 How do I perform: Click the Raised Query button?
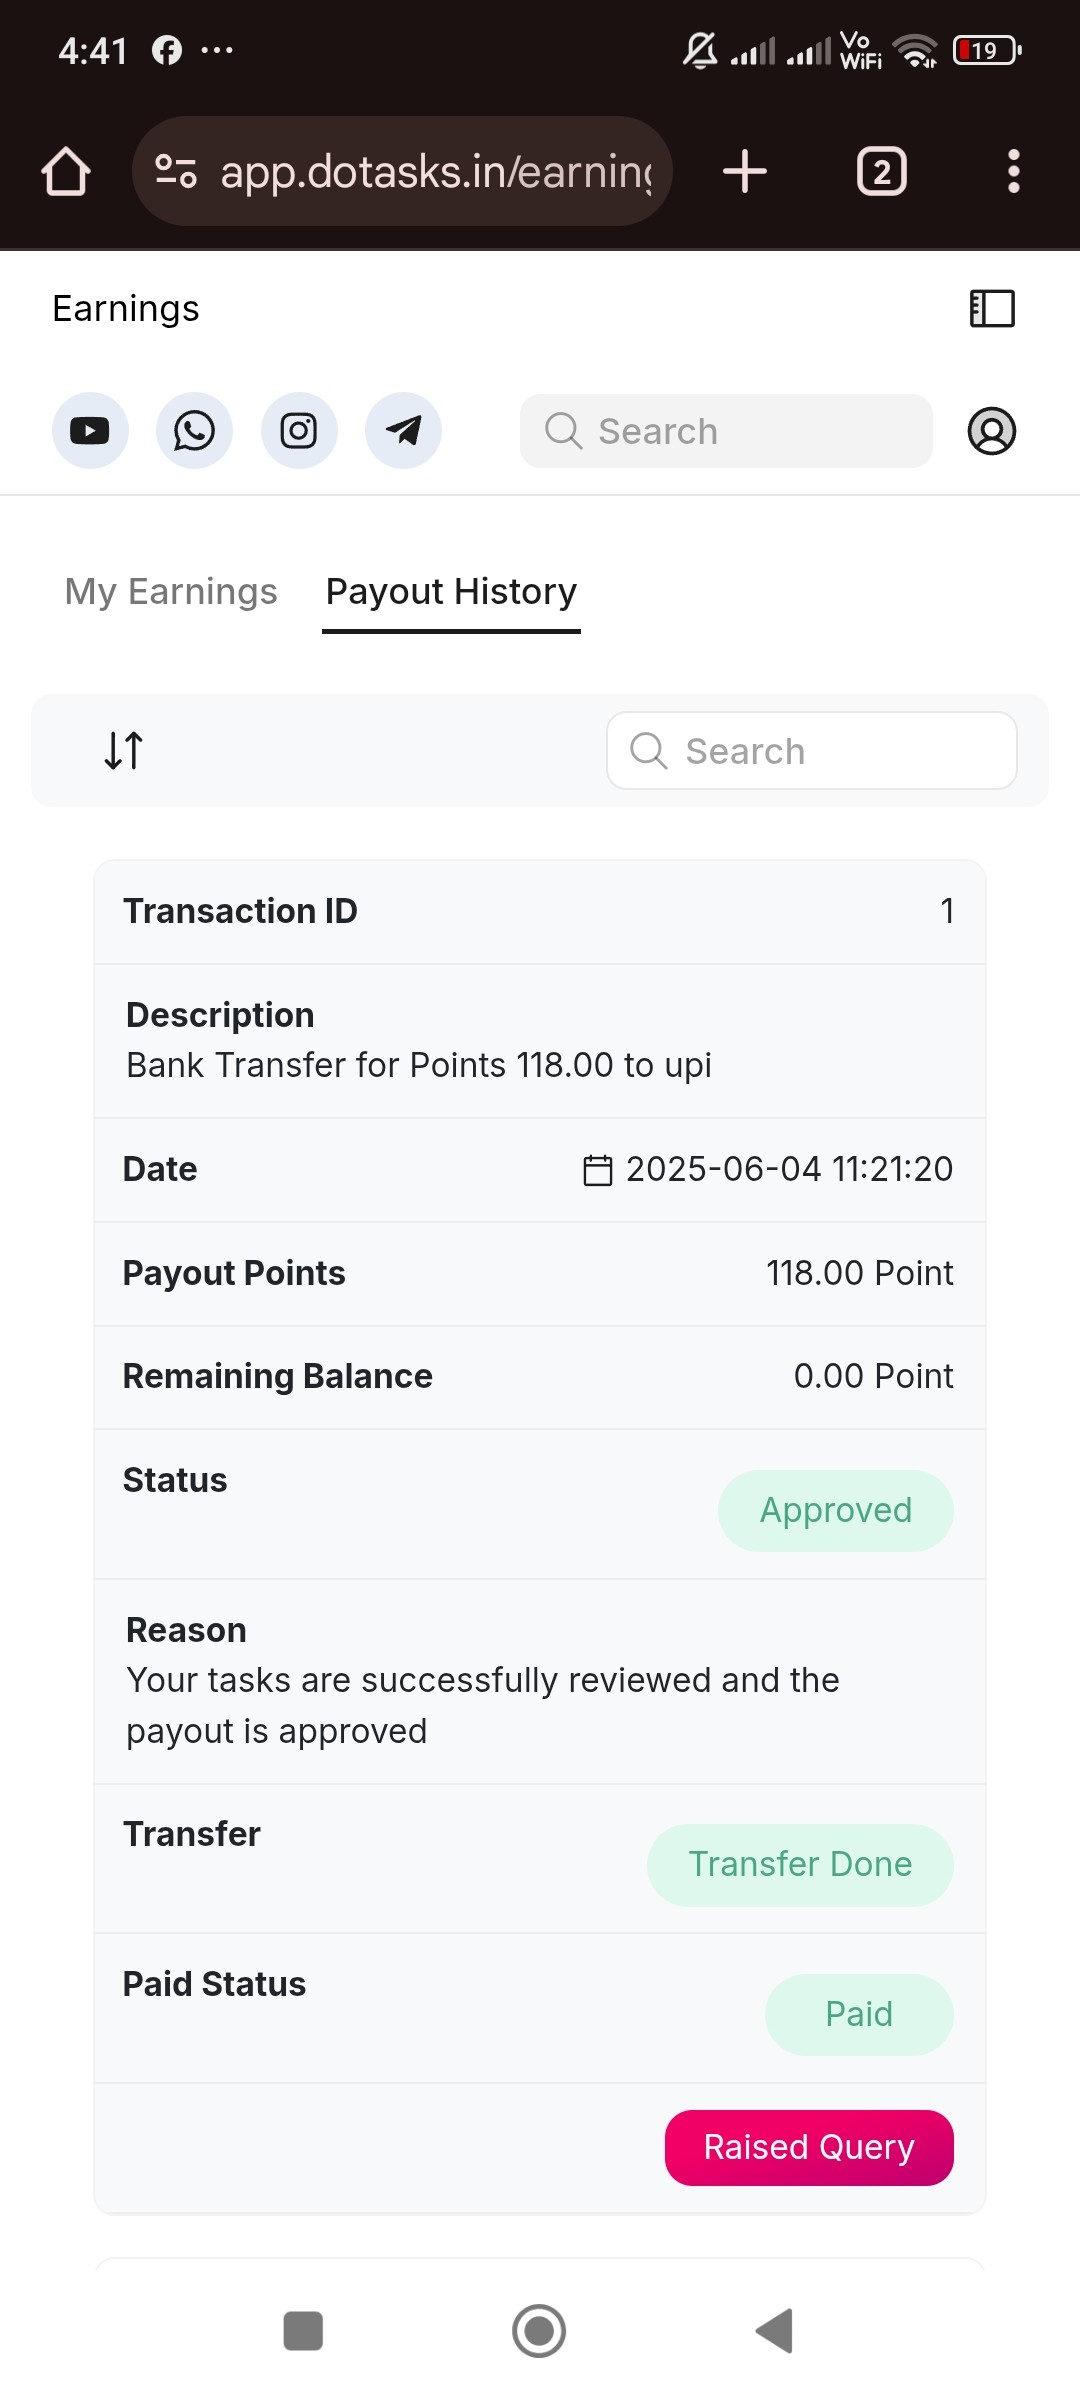point(809,2148)
